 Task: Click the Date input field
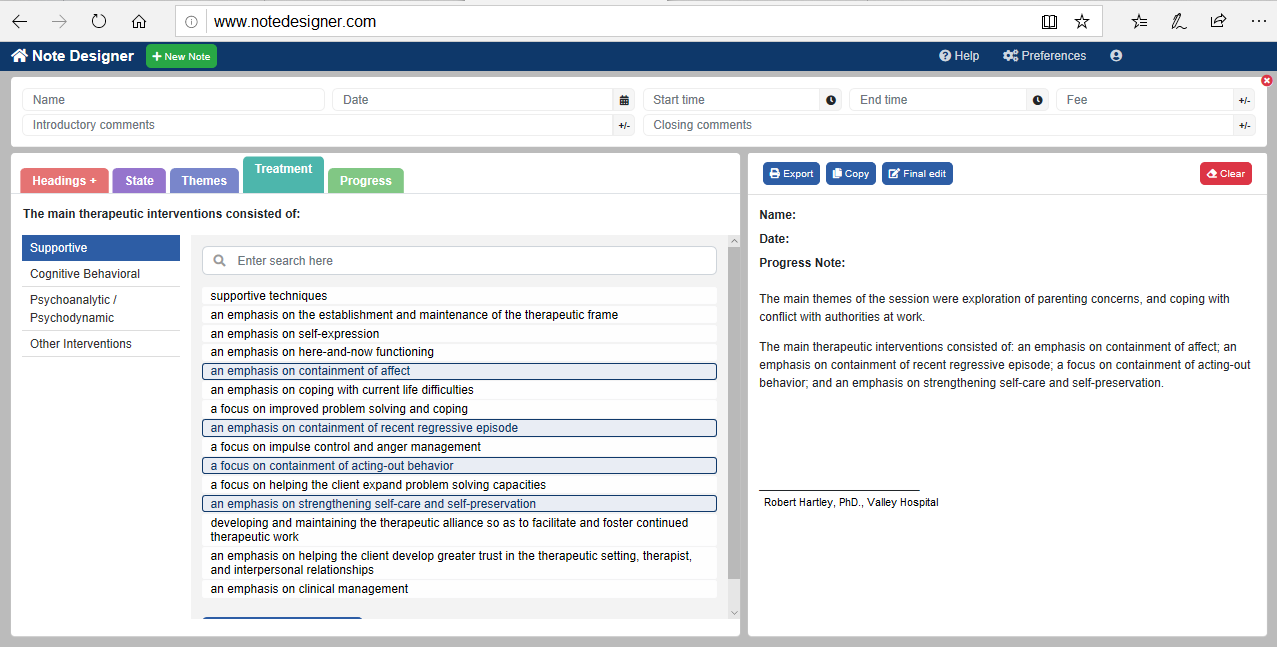(473, 100)
